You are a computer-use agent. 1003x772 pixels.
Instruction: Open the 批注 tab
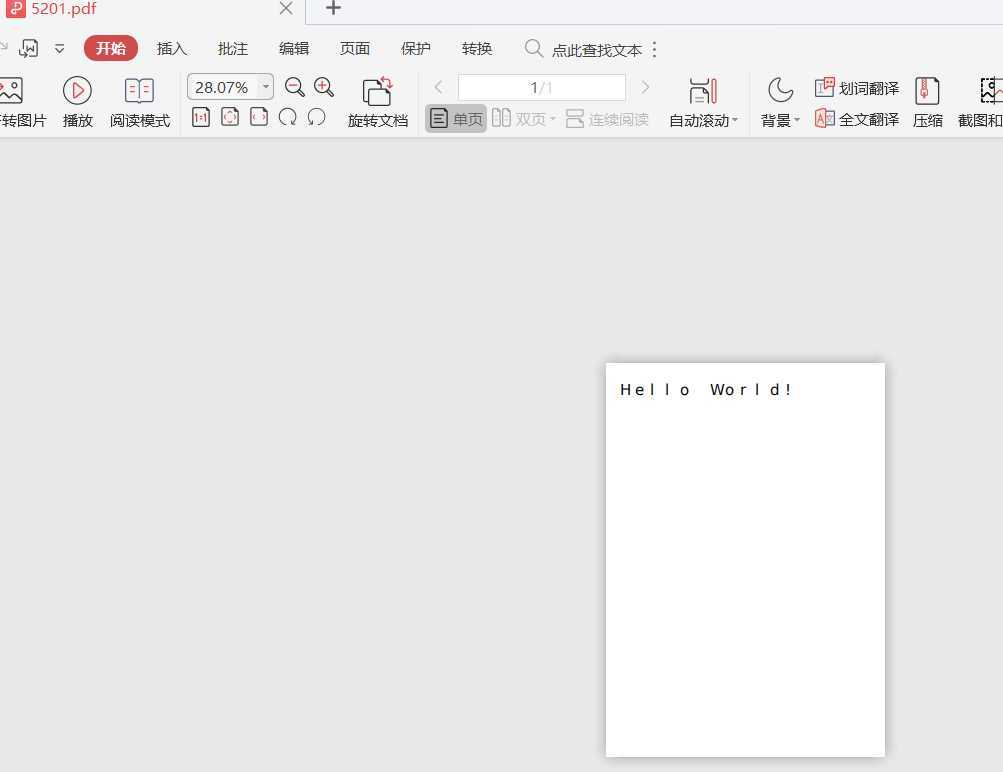click(232, 49)
